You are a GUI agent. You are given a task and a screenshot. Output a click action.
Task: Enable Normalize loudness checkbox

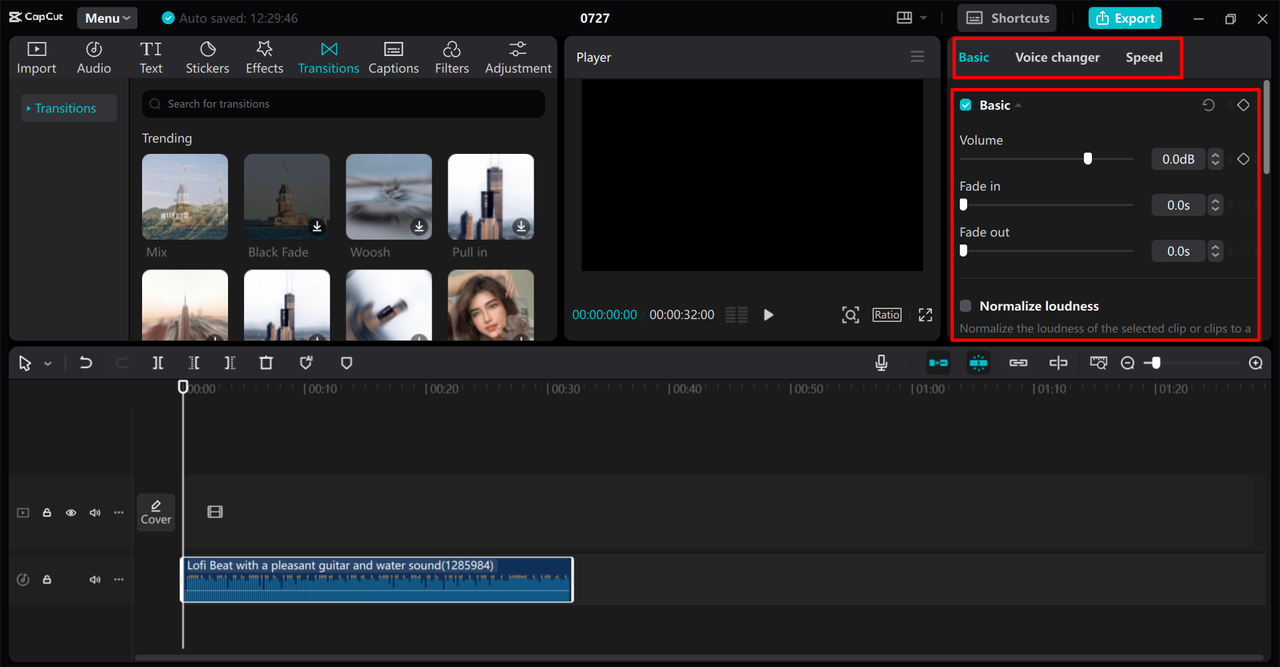pyautogui.click(x=966, y=306)
